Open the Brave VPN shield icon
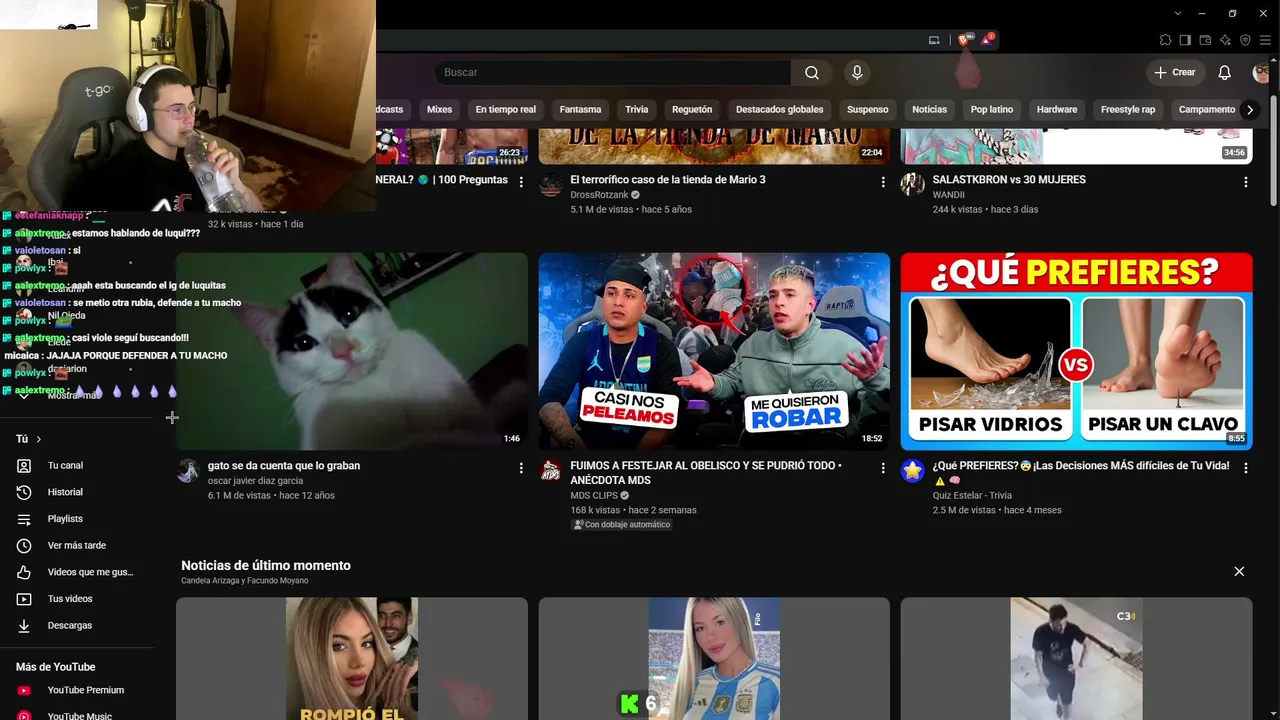Screen dimensions: 1280x720 pyautogui.click(x=1245, y=40)
